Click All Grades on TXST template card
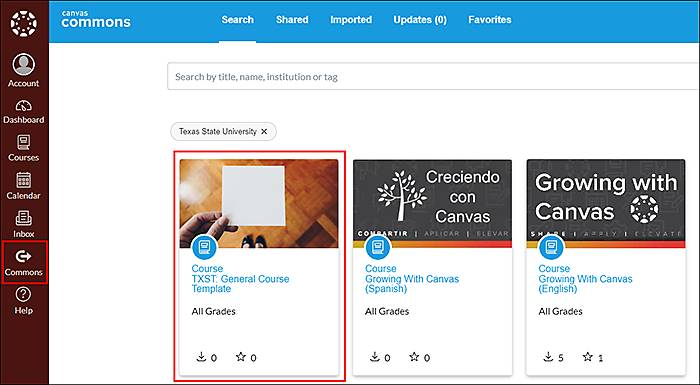700x385 pixels. click(x=213, y=311)
